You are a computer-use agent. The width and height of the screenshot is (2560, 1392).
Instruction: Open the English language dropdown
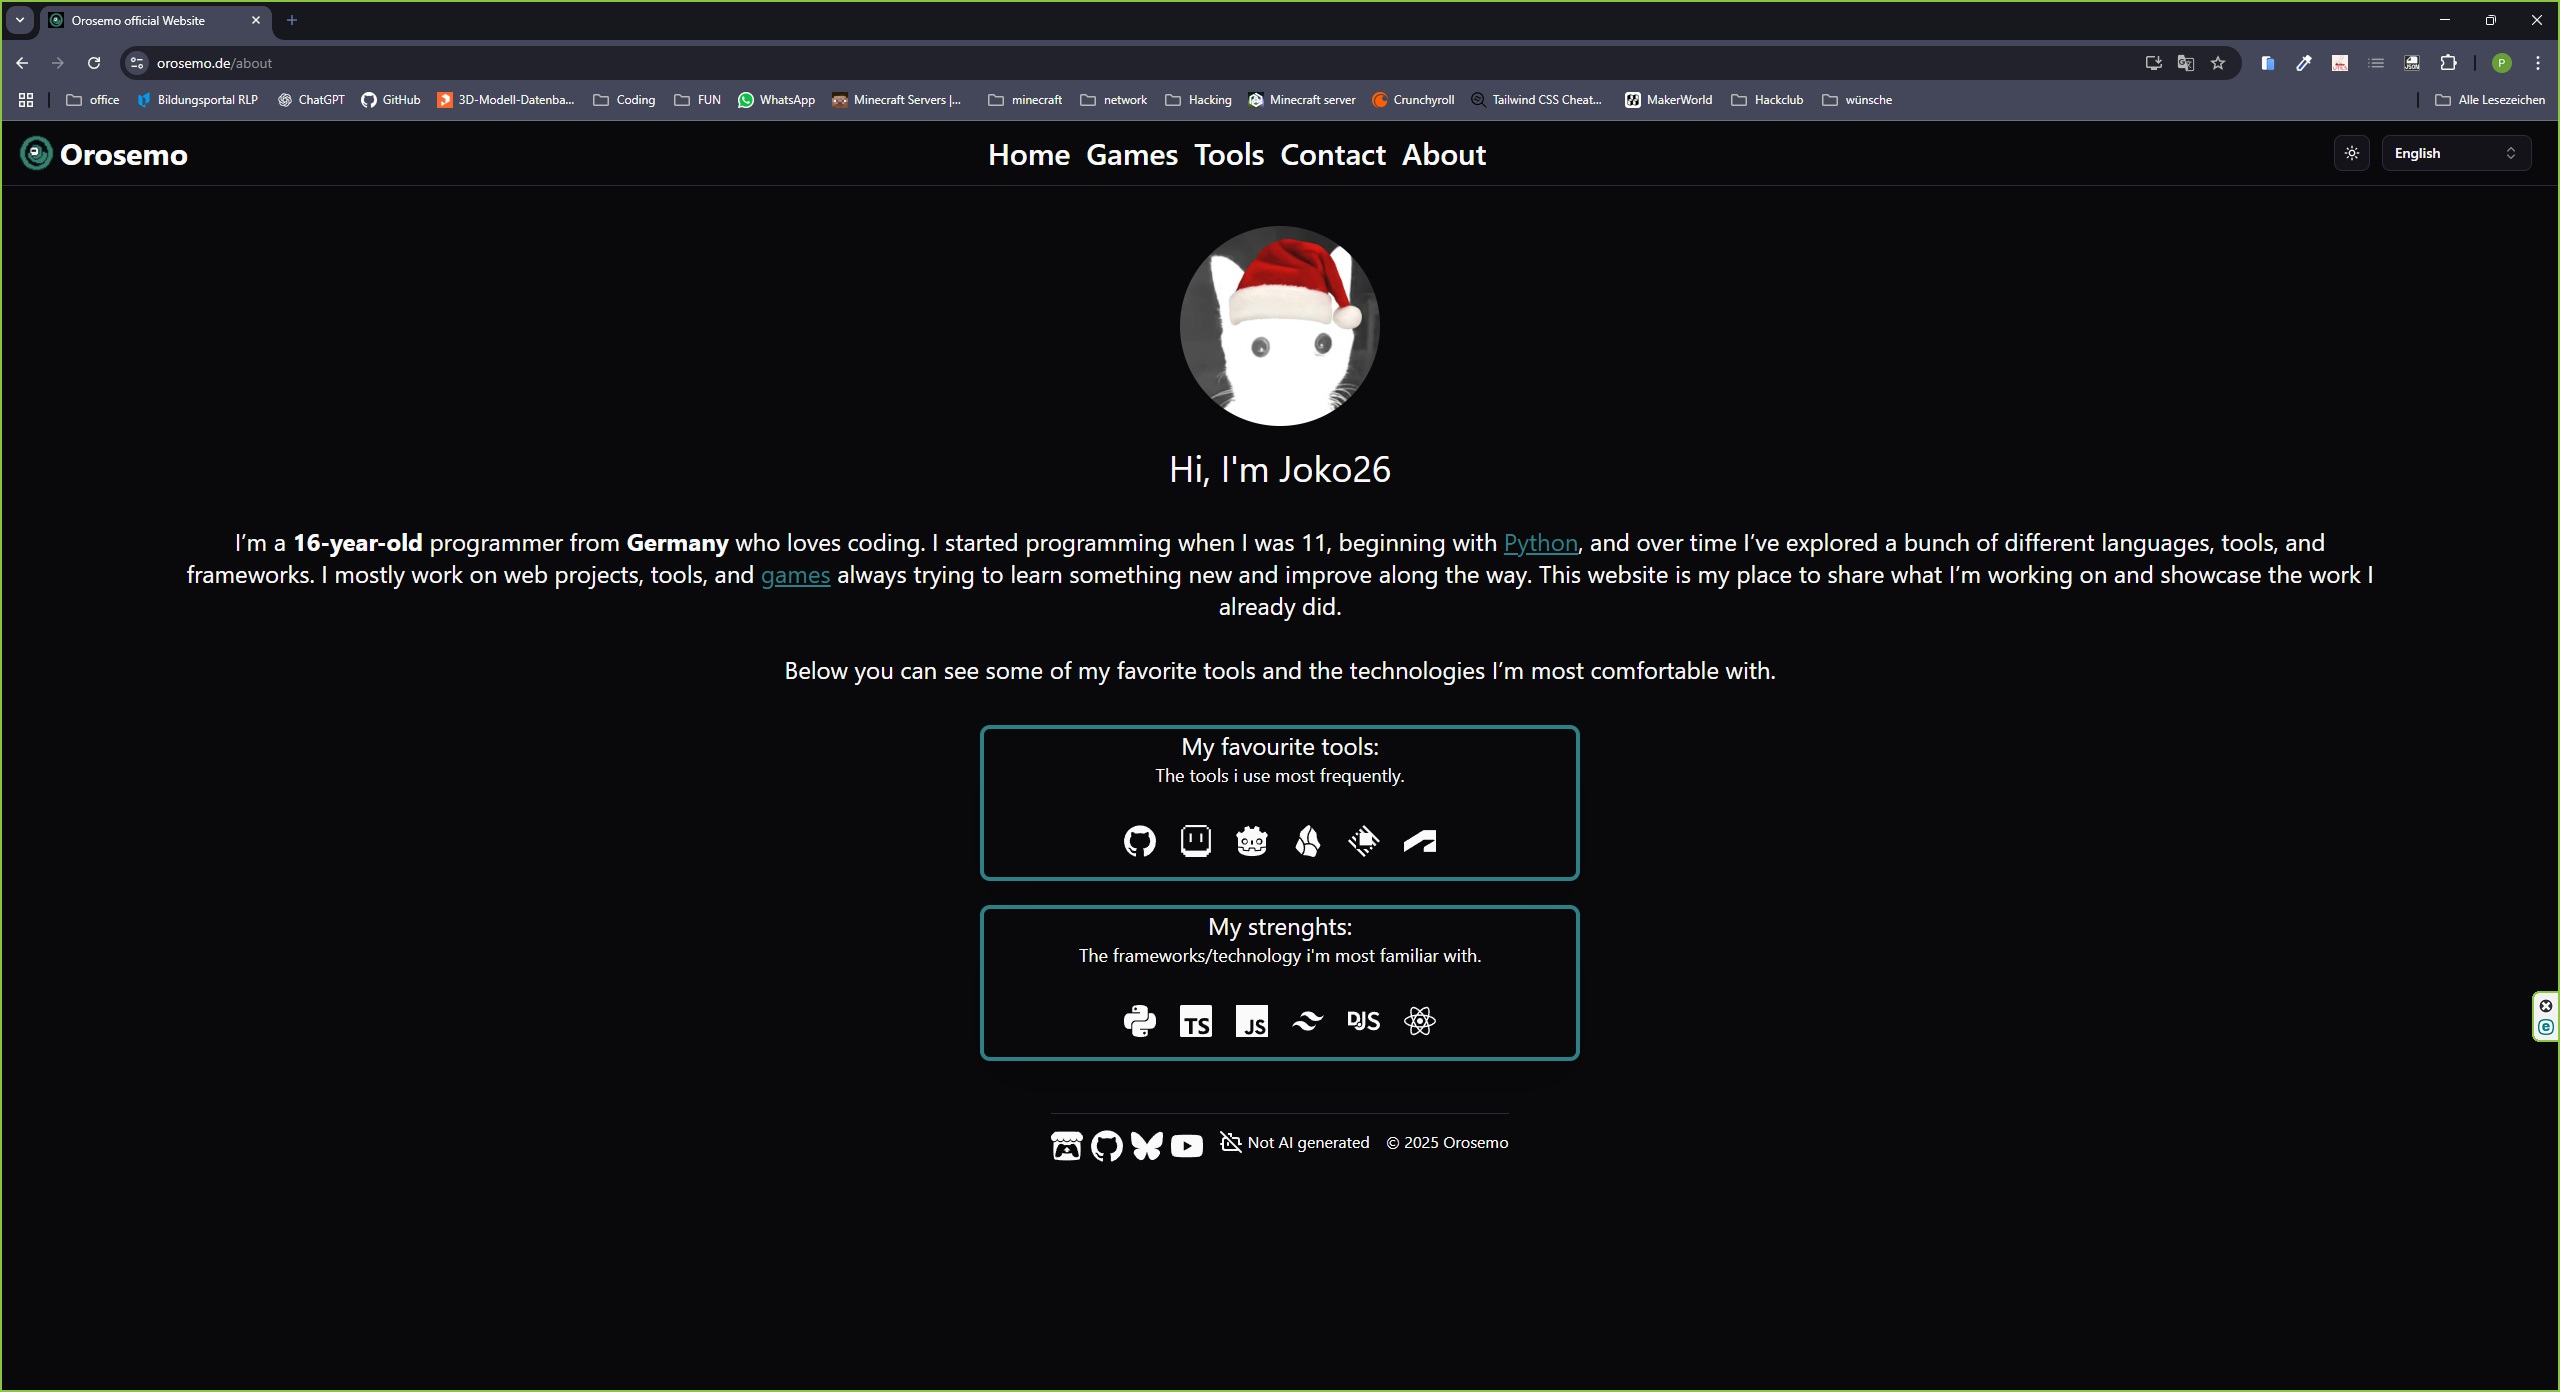click(2455, 153)
